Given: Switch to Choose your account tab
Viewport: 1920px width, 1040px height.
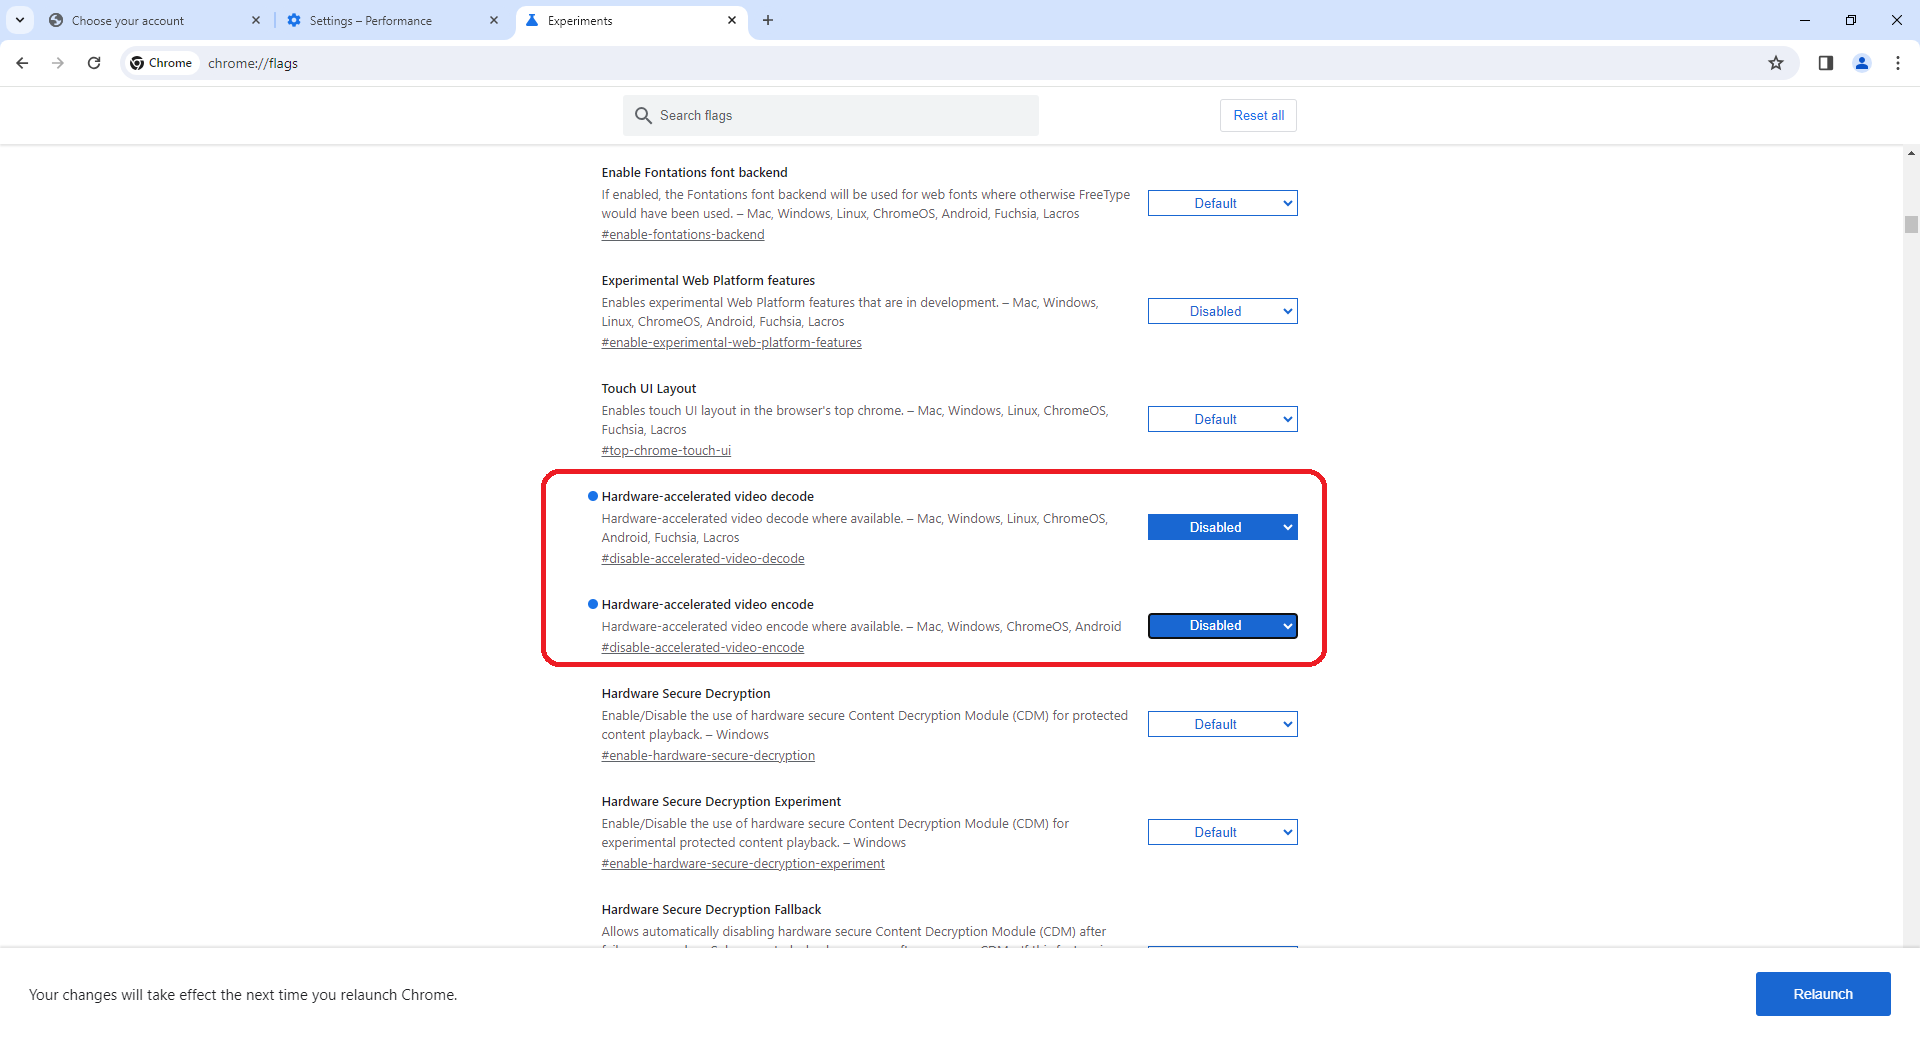Looking at the screenshot, I should pos(150,20).
